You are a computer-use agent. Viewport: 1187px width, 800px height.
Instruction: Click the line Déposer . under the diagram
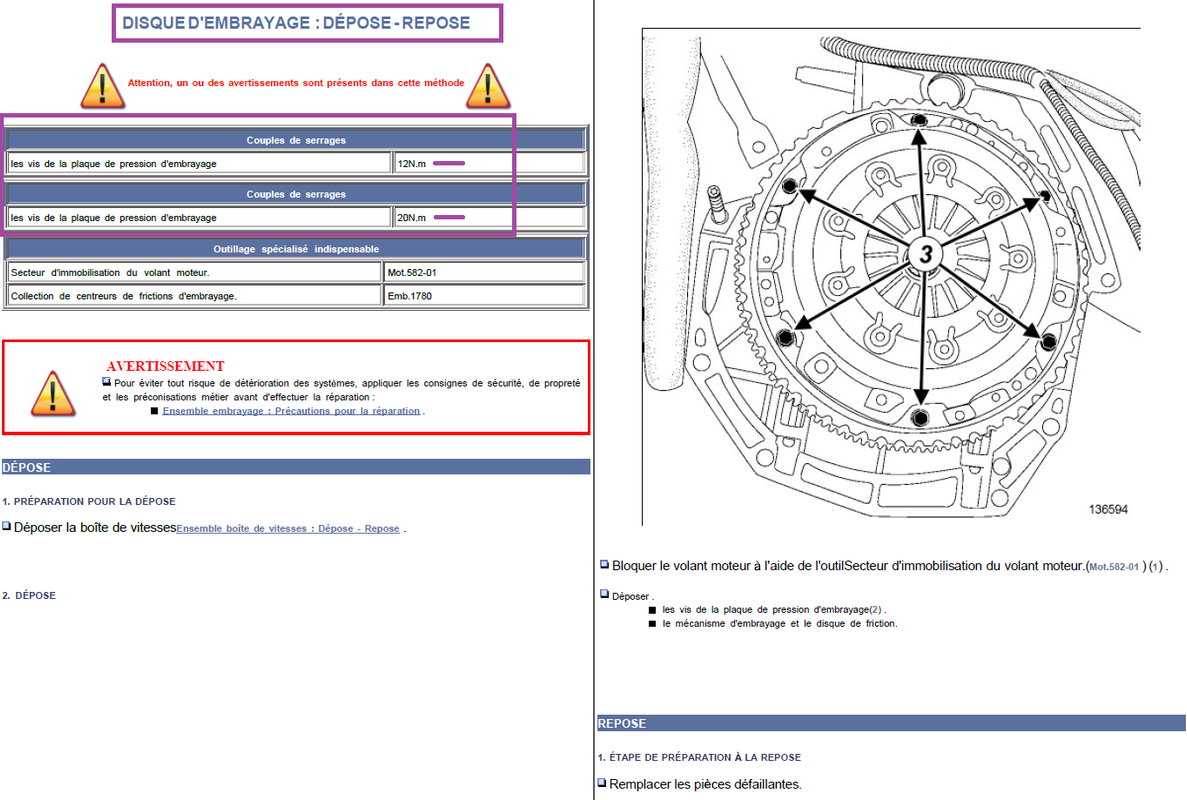[633, 596]
